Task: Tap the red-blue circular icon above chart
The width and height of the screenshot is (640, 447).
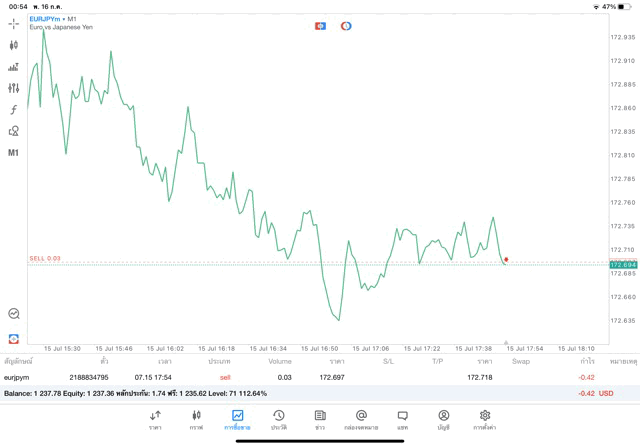Action: coord(346,25)
